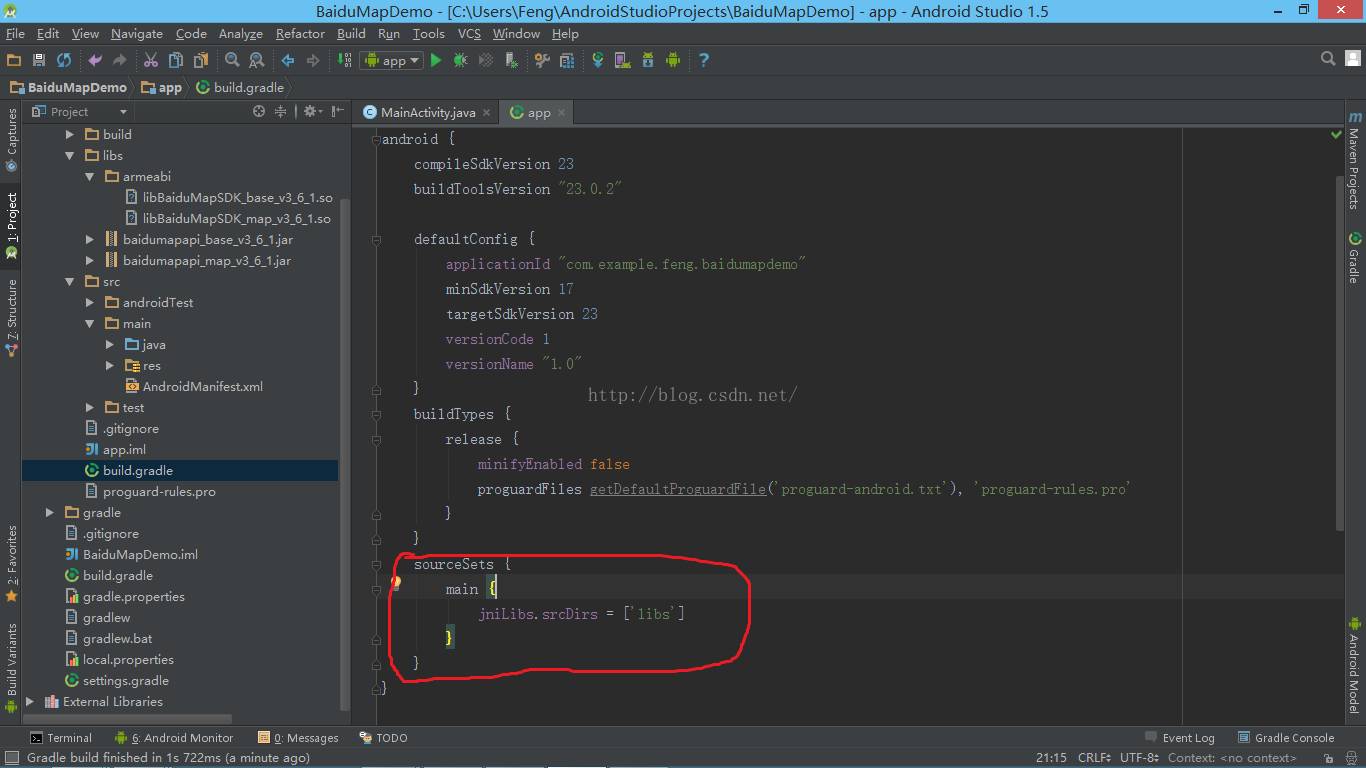Open Replace toolbar icon

tap(257, 60)
